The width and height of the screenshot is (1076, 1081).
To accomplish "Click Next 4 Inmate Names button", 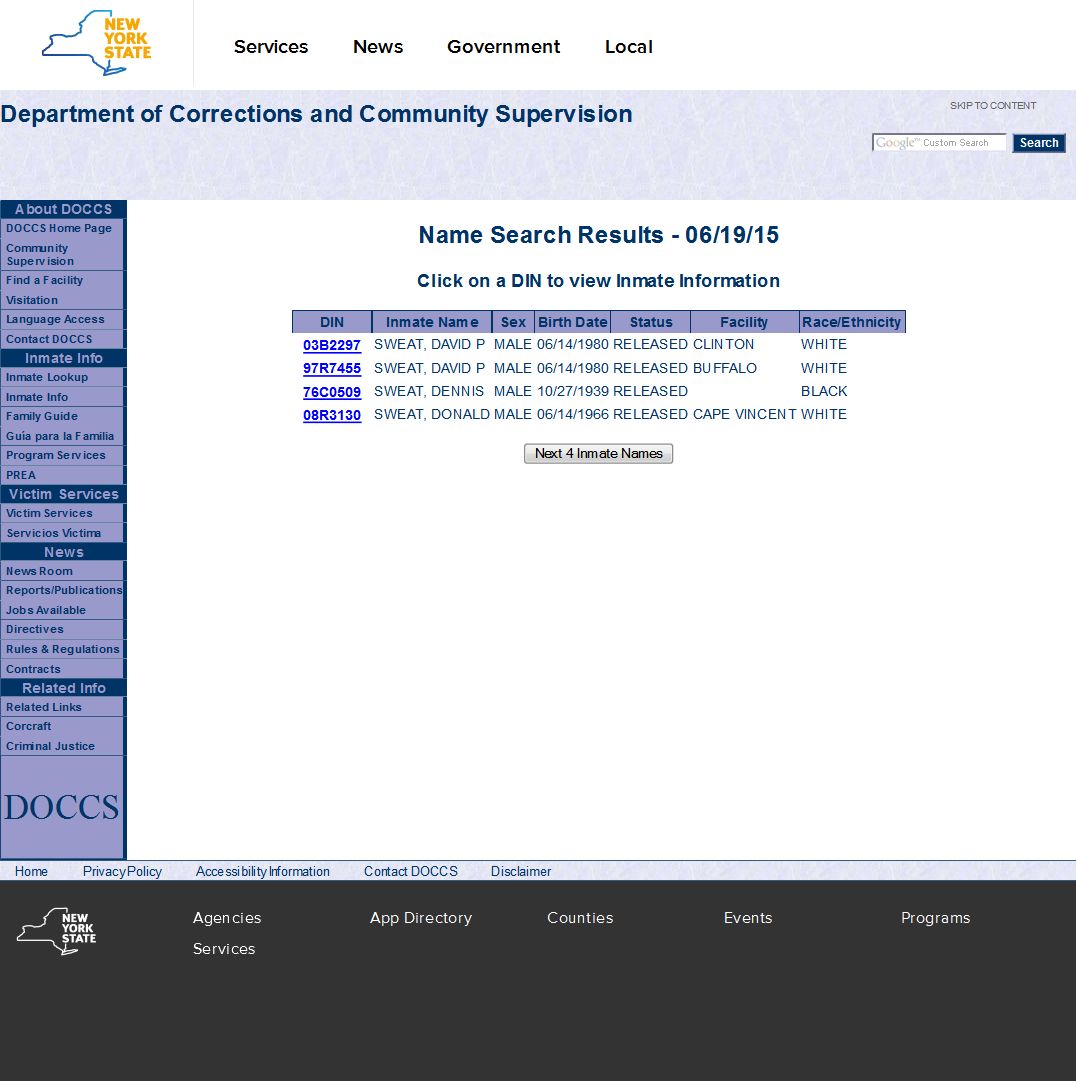I will [598, 454].
